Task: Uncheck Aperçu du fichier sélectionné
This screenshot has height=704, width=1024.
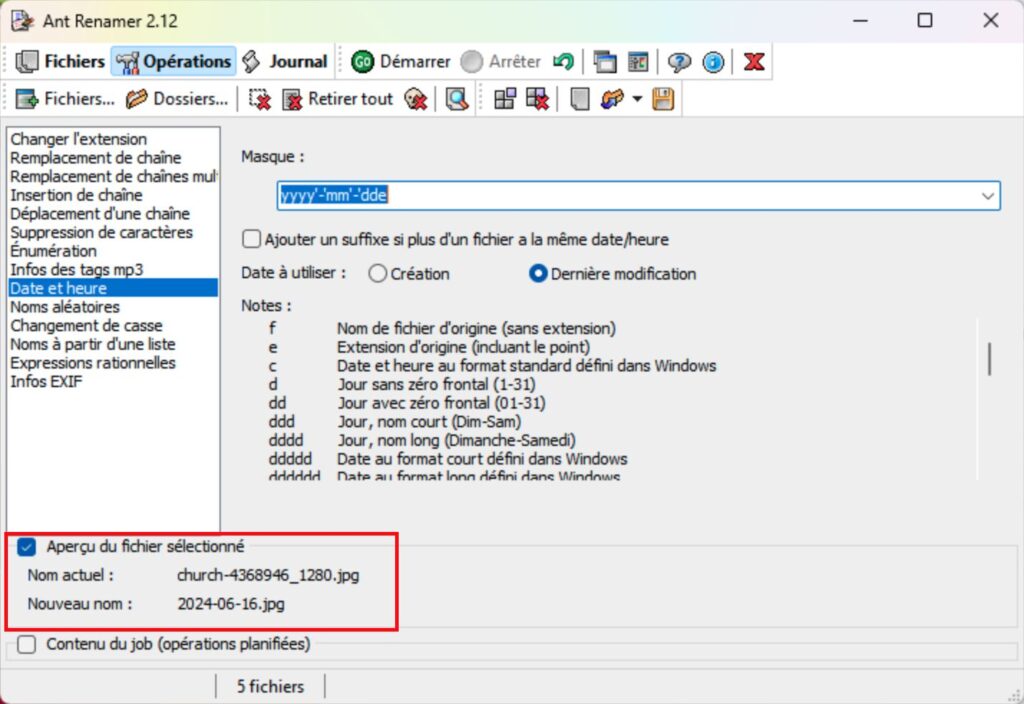Action: [x=27, y=546]
